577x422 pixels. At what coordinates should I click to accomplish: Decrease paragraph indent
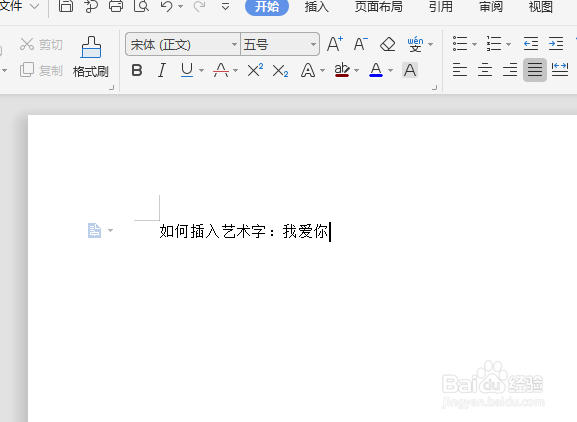(531, 44)
